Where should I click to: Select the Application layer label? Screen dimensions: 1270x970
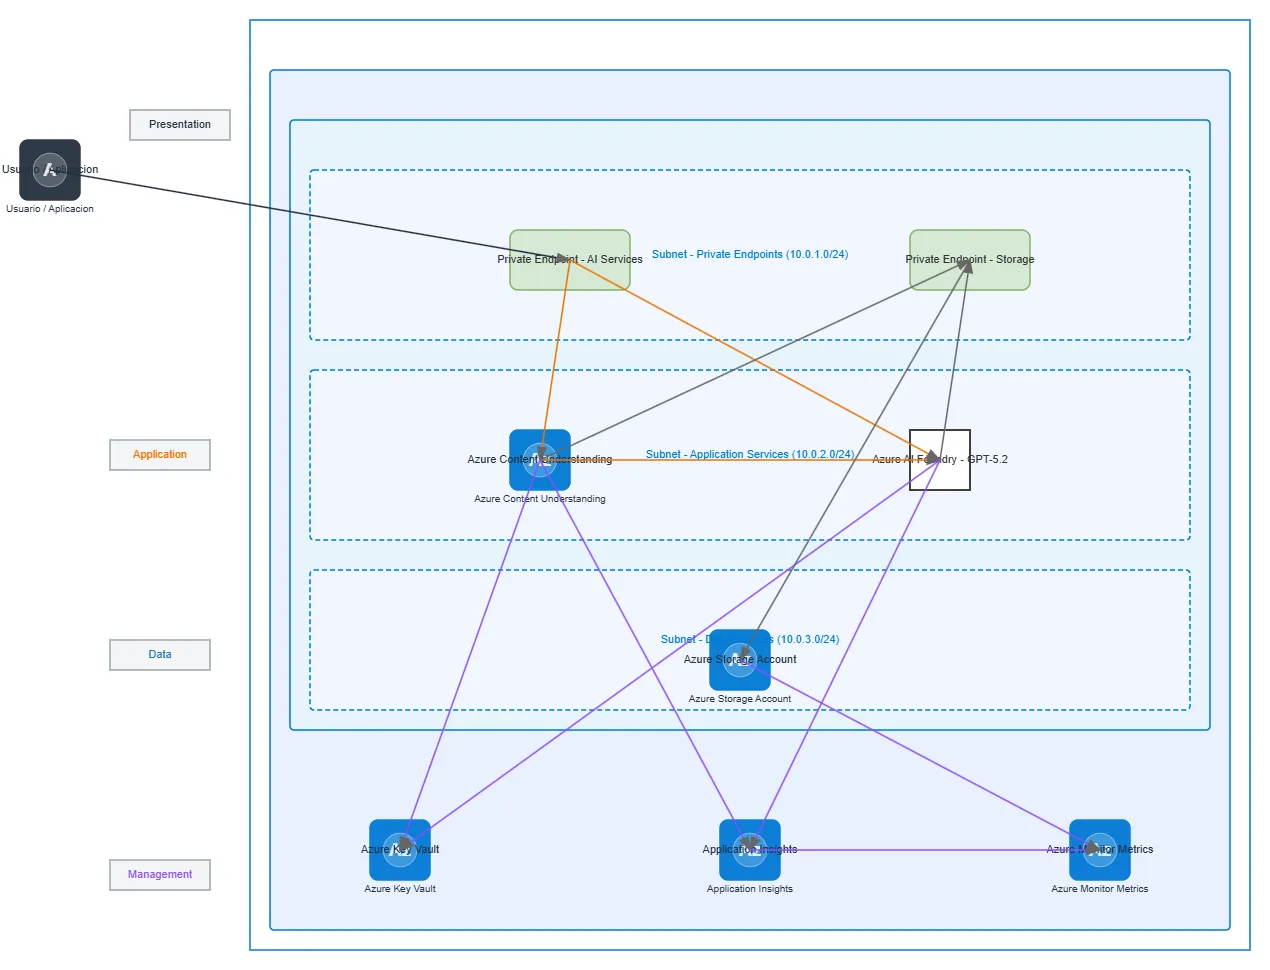point(160,455)
